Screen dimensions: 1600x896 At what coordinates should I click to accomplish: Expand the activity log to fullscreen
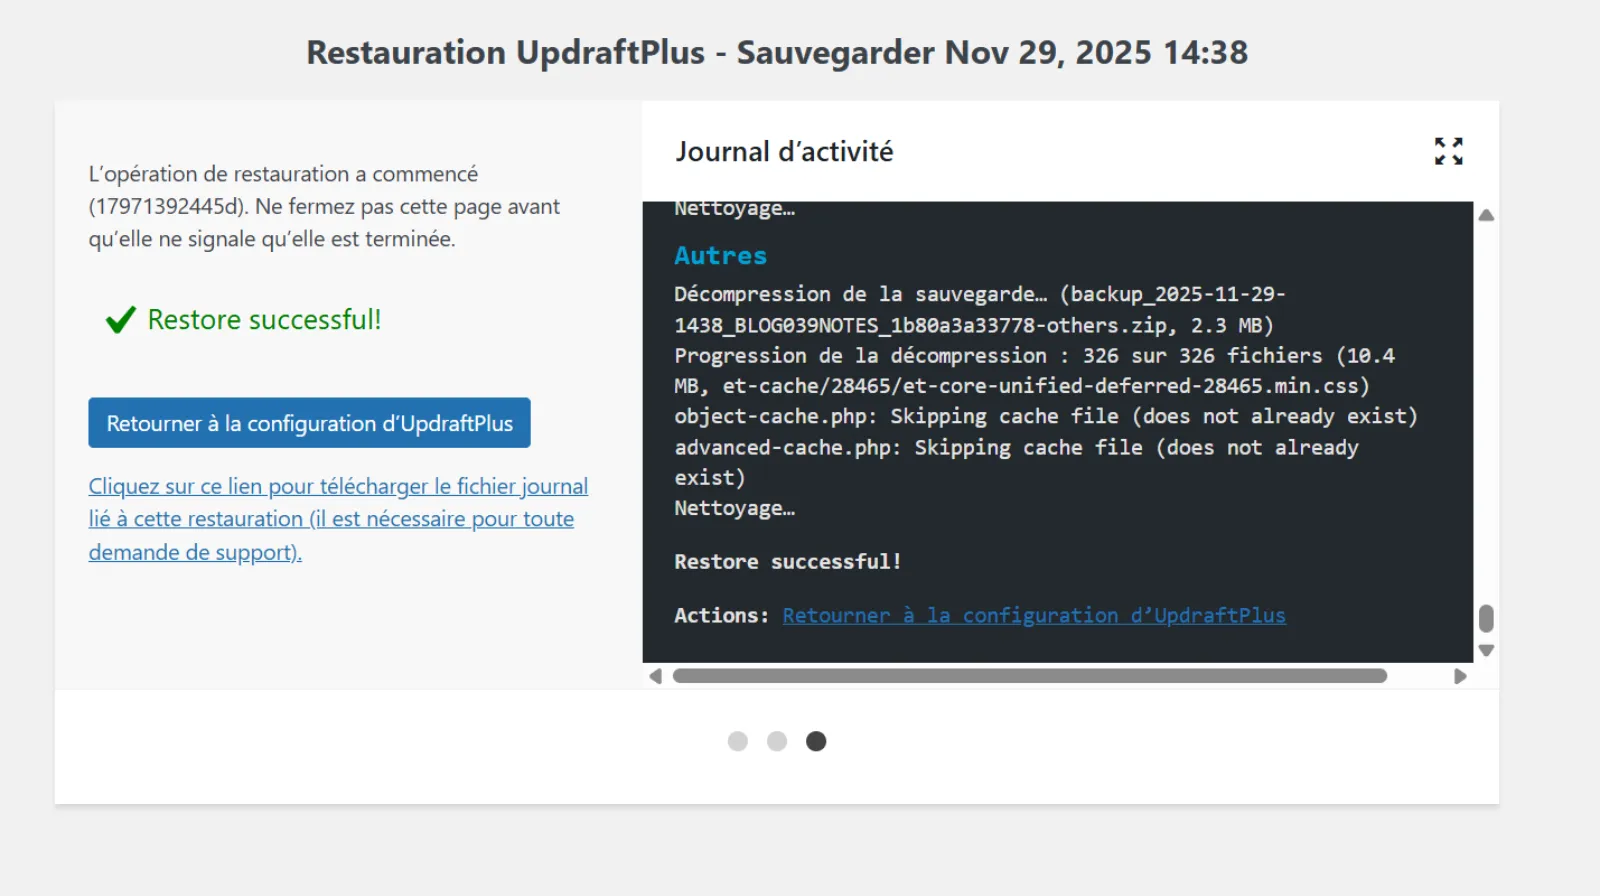tap(1448, 151)
